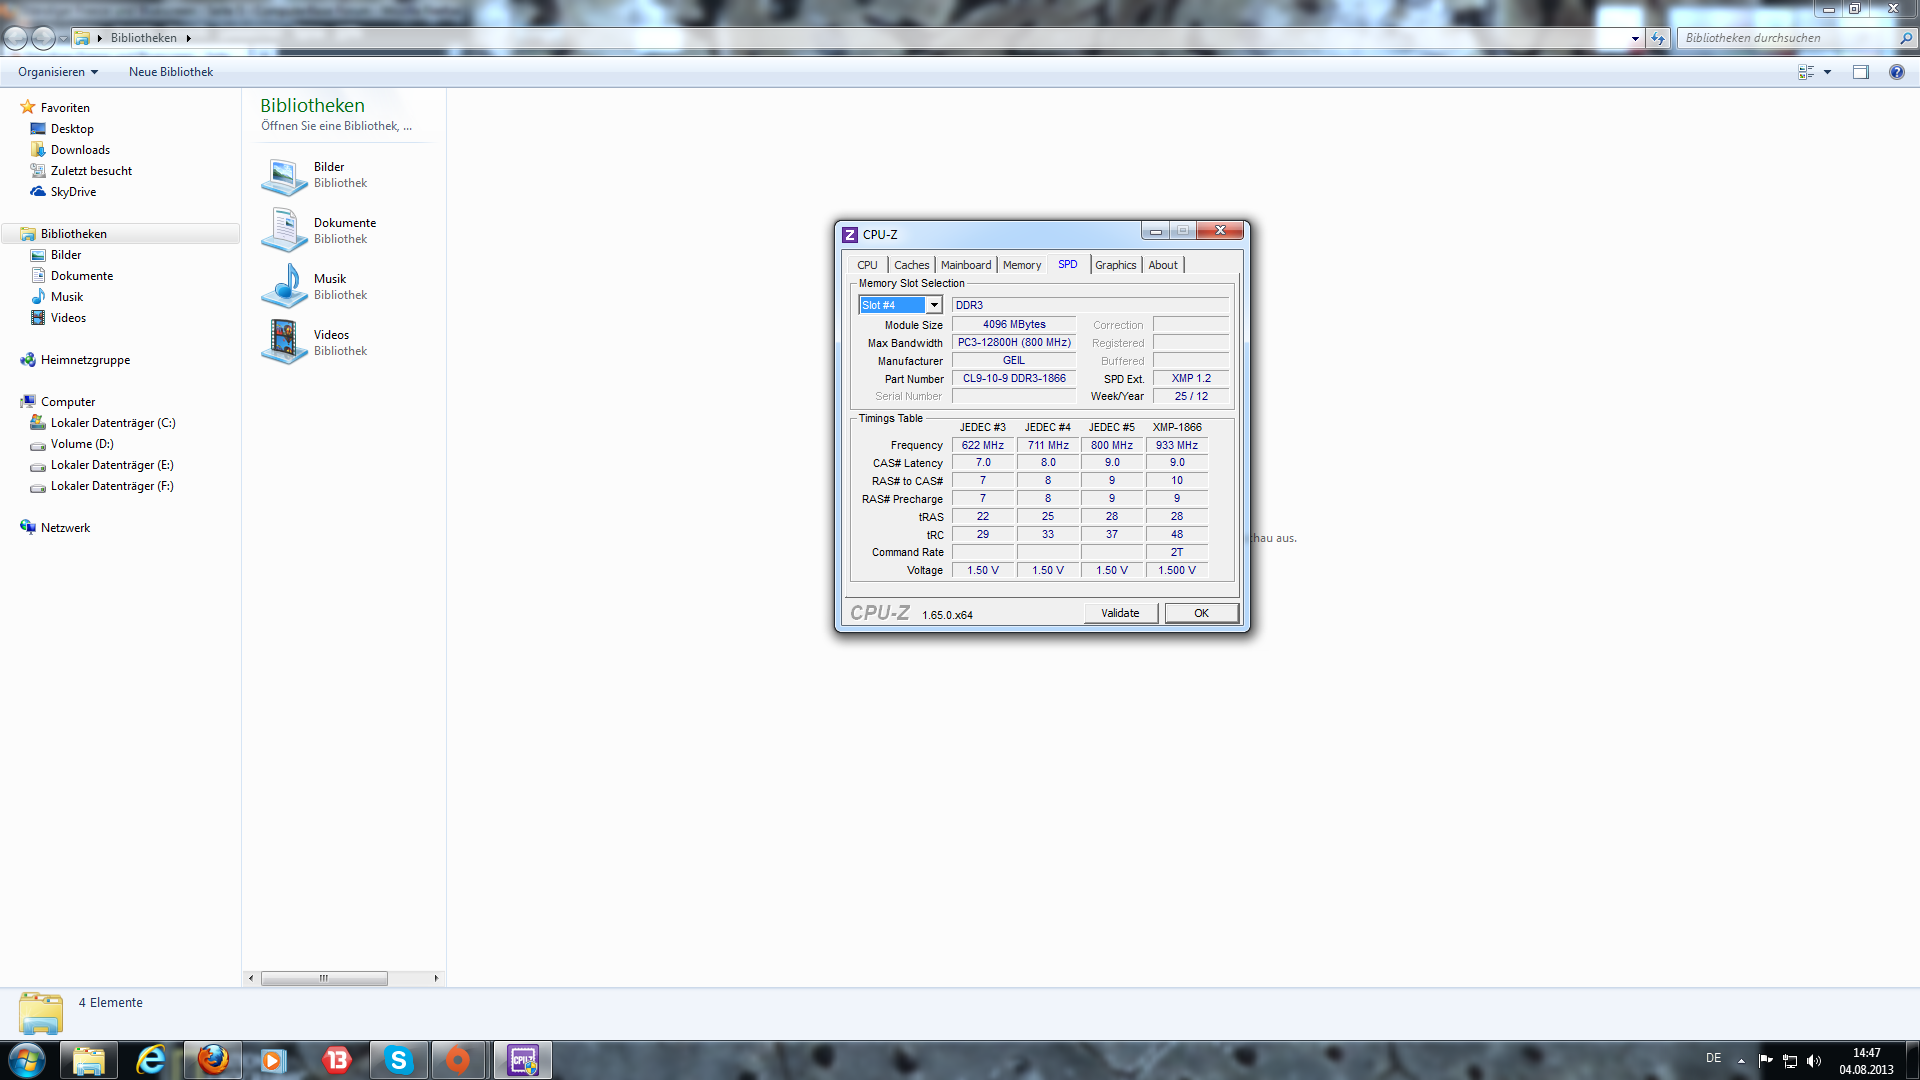Expand the address bar history dropdown
The image size is (1920, 1080).
click(x=1635, y=39)
